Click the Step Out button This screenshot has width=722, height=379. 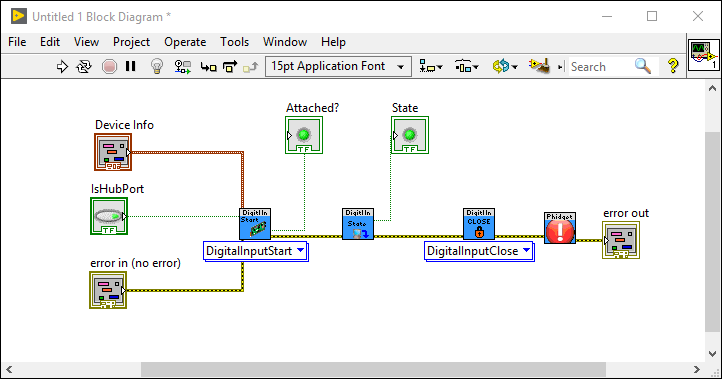[251, 67]
